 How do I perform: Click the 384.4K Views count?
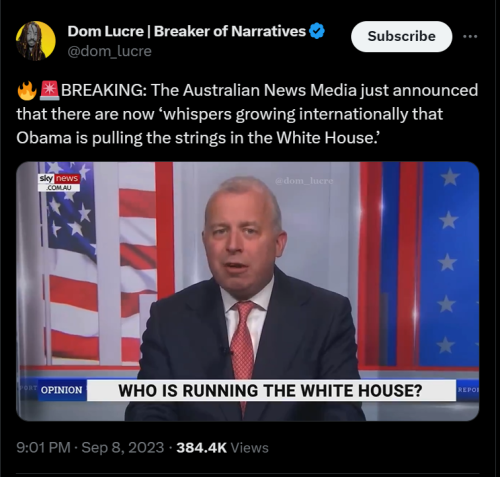click(222, 448)
